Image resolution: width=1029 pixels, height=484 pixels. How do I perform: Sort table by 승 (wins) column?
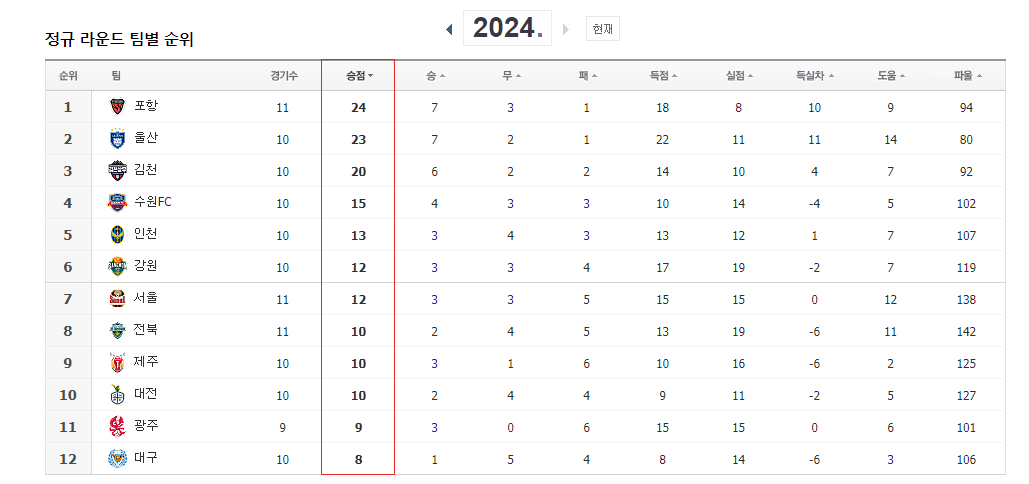click(x=435, y=76)
